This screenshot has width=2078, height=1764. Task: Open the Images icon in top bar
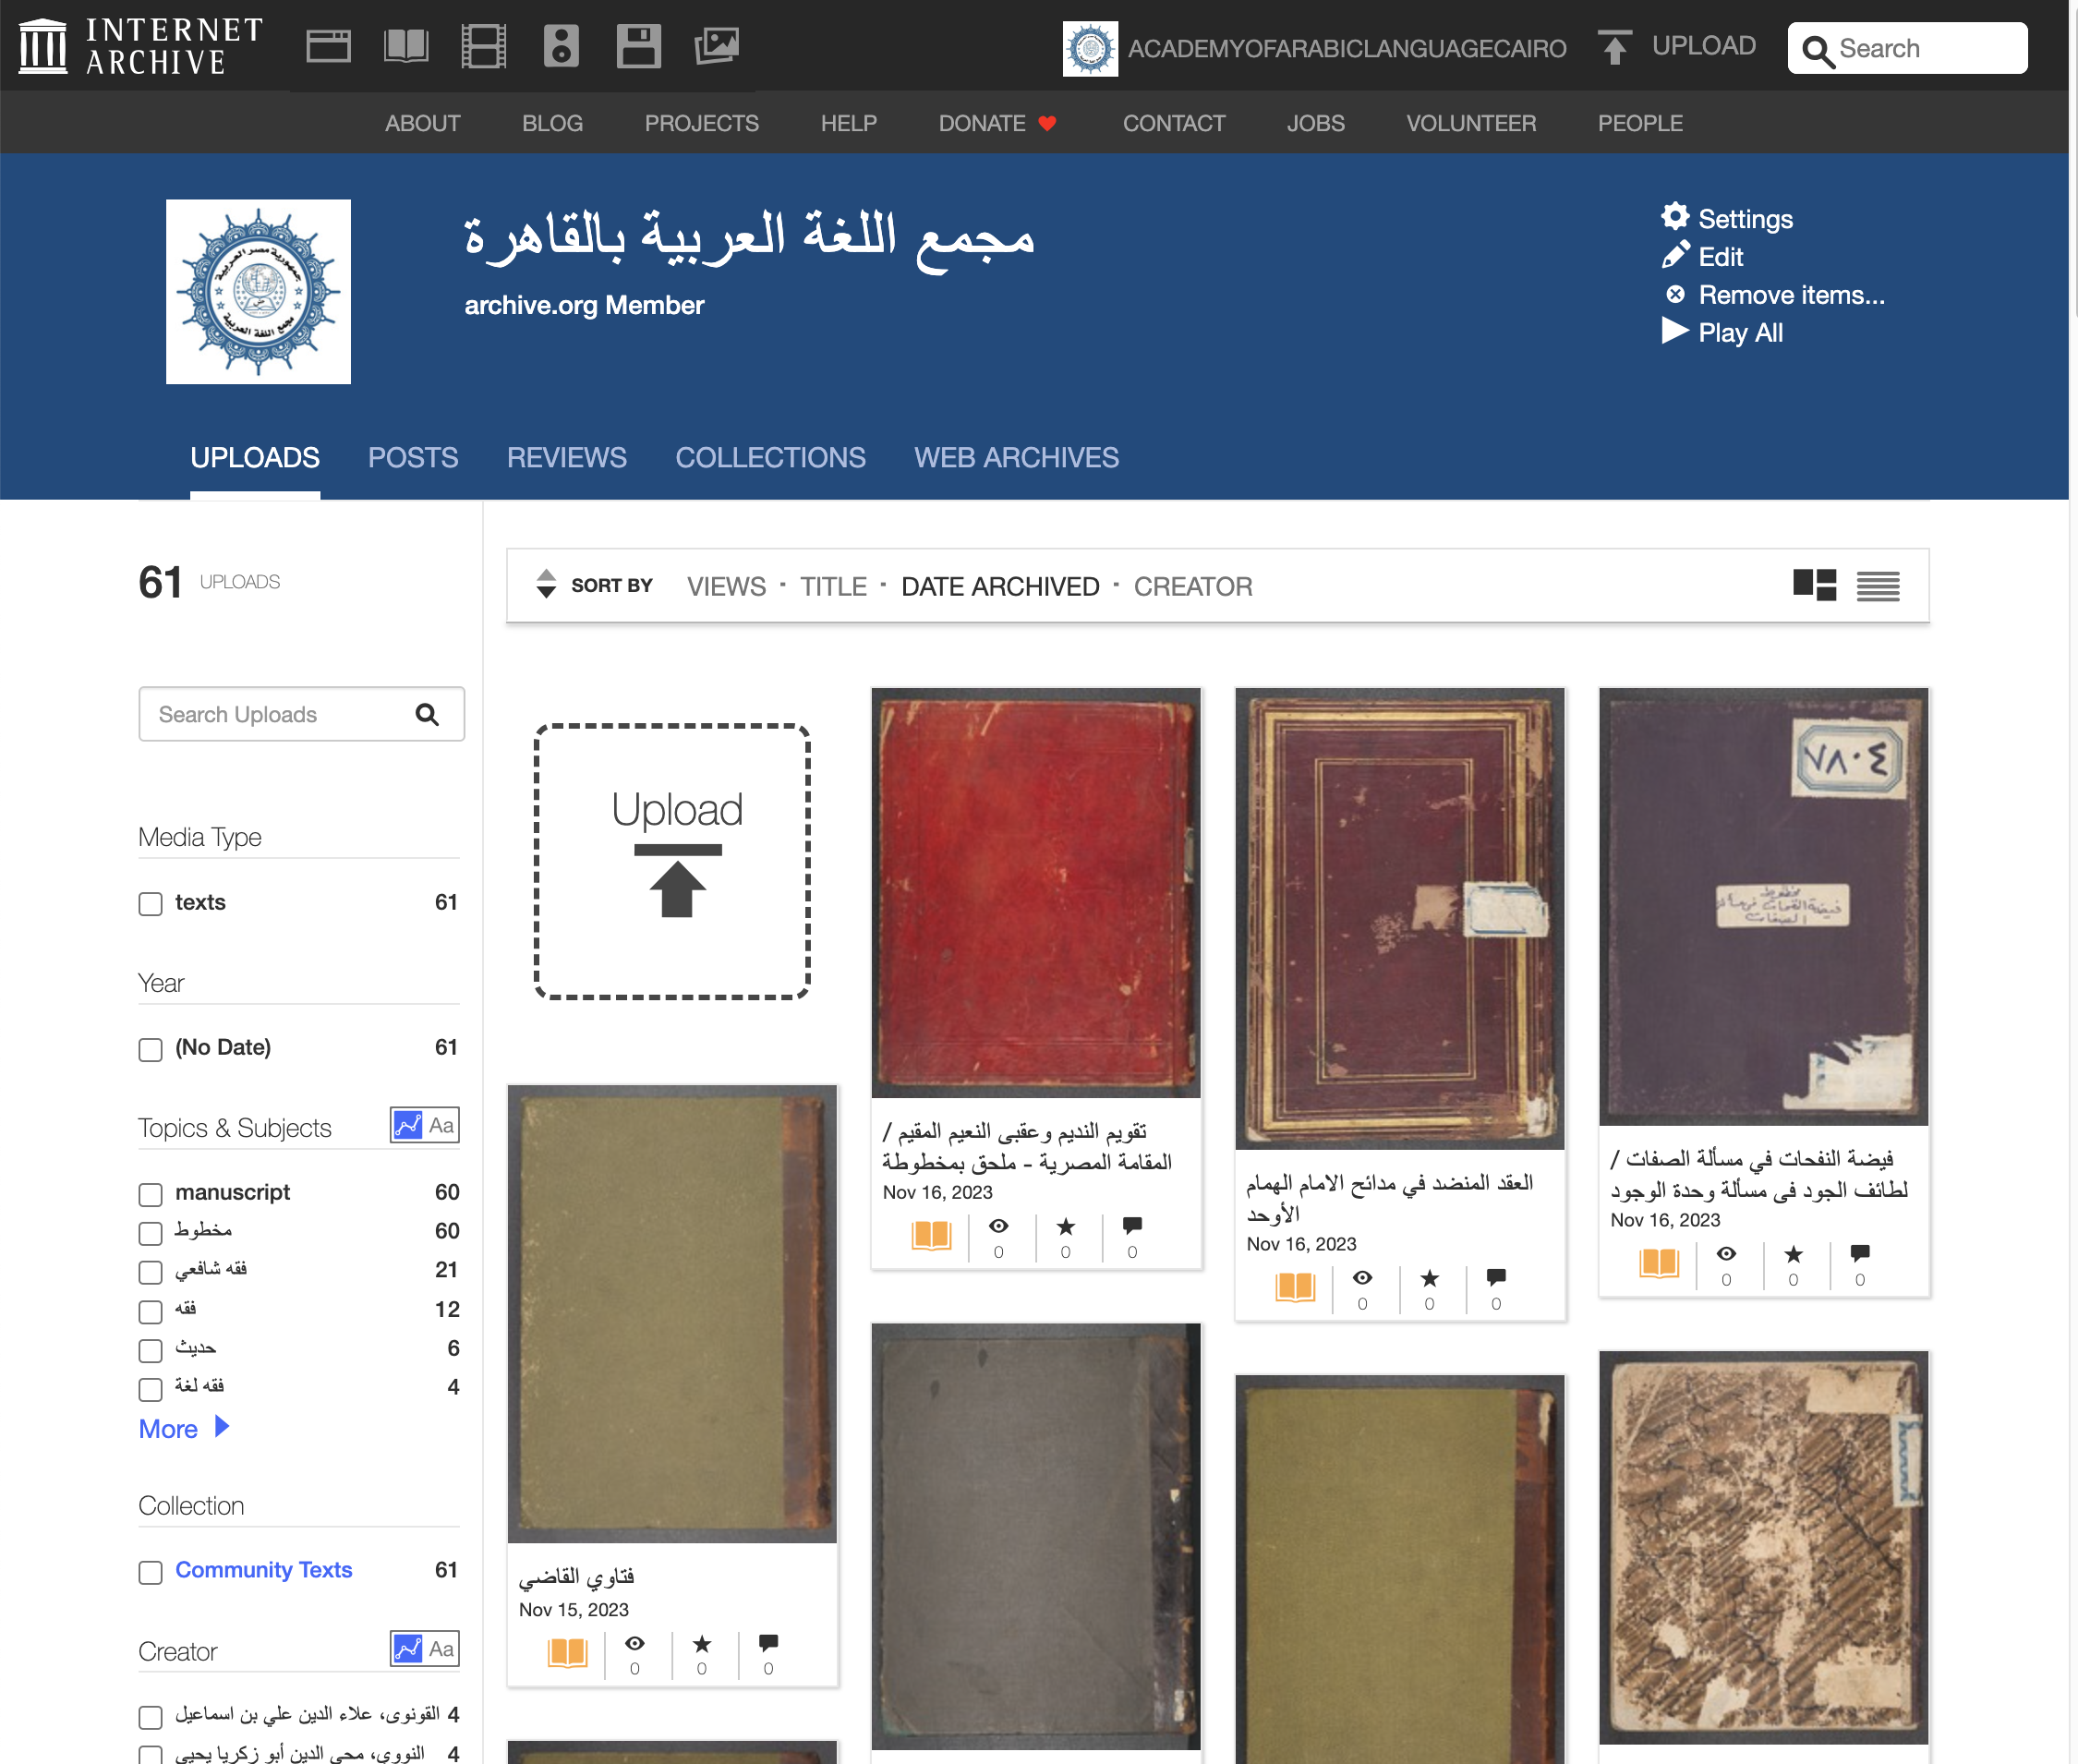coord(717,46)
